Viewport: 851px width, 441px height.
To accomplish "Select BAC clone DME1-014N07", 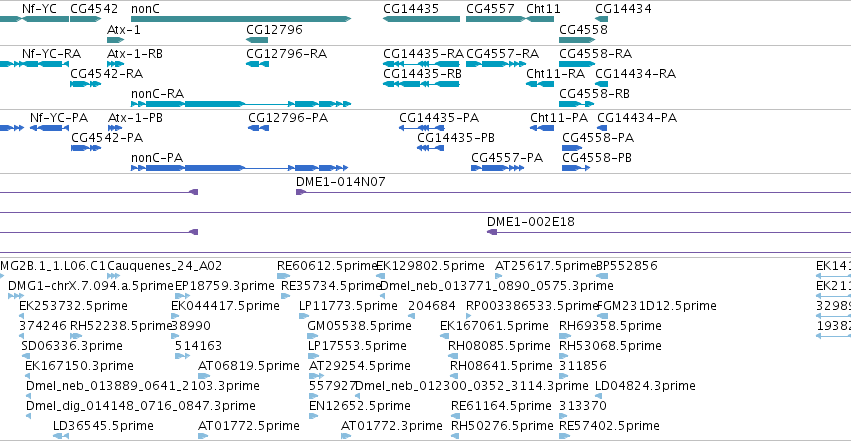I will coord(573,192).
